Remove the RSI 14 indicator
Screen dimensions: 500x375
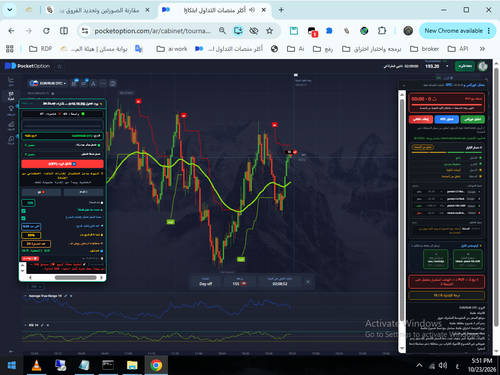coord(48,325)
